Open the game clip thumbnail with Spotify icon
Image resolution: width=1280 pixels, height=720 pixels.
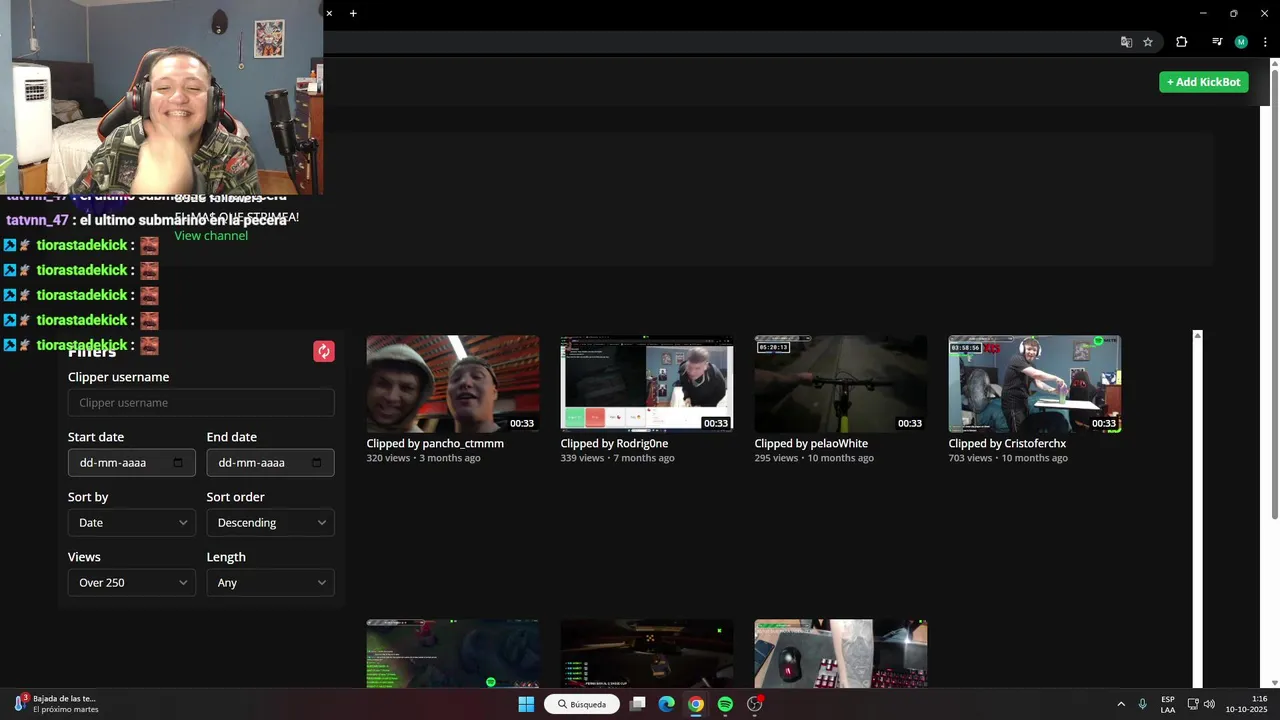[x=453, y=654]
